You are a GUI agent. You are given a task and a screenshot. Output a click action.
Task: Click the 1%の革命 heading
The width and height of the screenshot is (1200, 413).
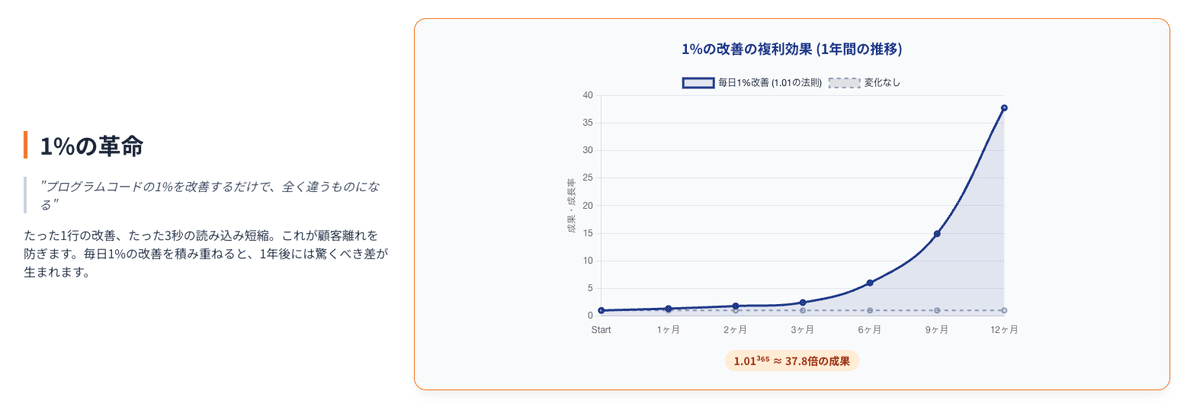[91, 146]
